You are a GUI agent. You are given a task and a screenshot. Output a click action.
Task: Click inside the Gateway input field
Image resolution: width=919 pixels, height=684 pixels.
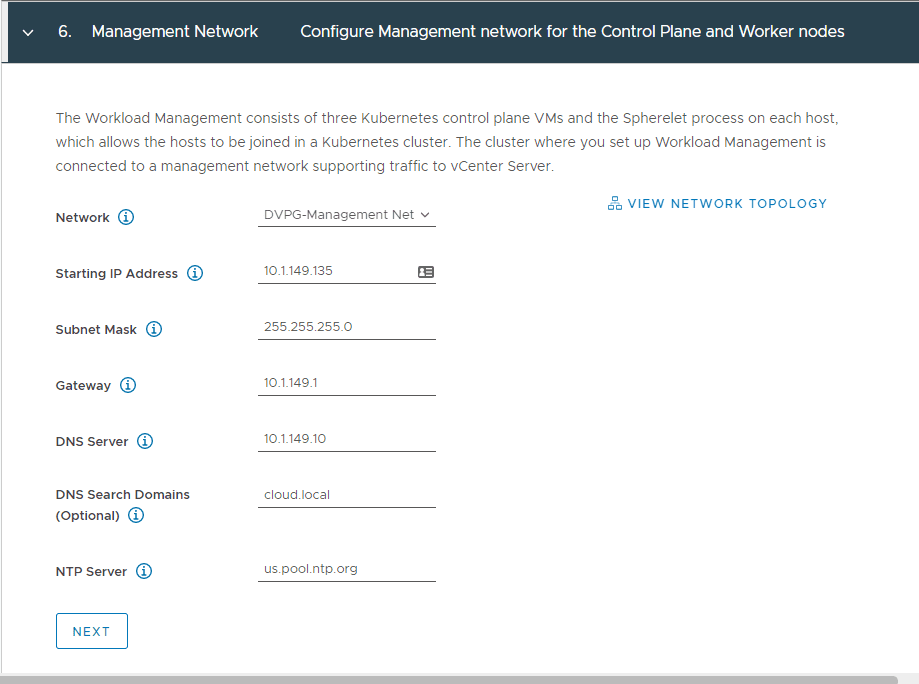click(x=346, y=382)
